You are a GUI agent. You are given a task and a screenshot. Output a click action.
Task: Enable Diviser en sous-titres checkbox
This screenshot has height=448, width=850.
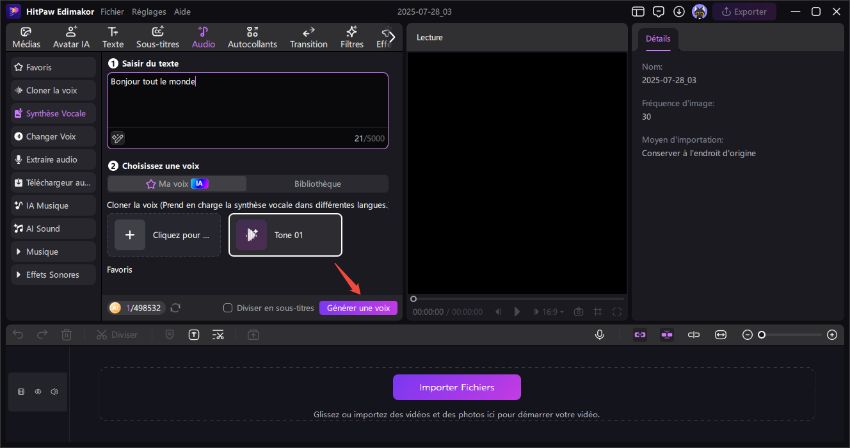(228, 308)
